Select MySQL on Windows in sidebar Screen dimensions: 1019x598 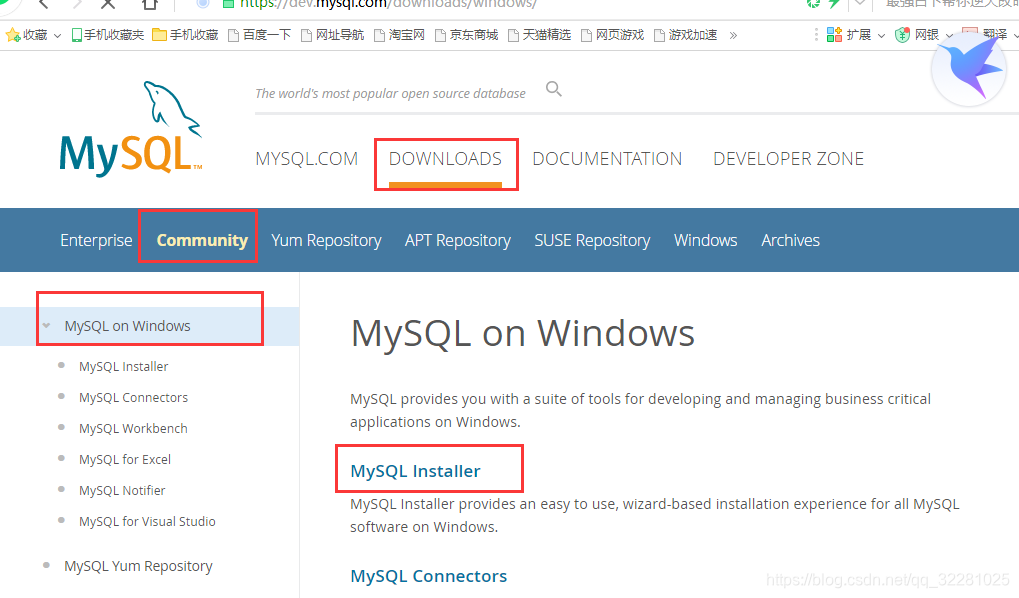pos(127,326)
